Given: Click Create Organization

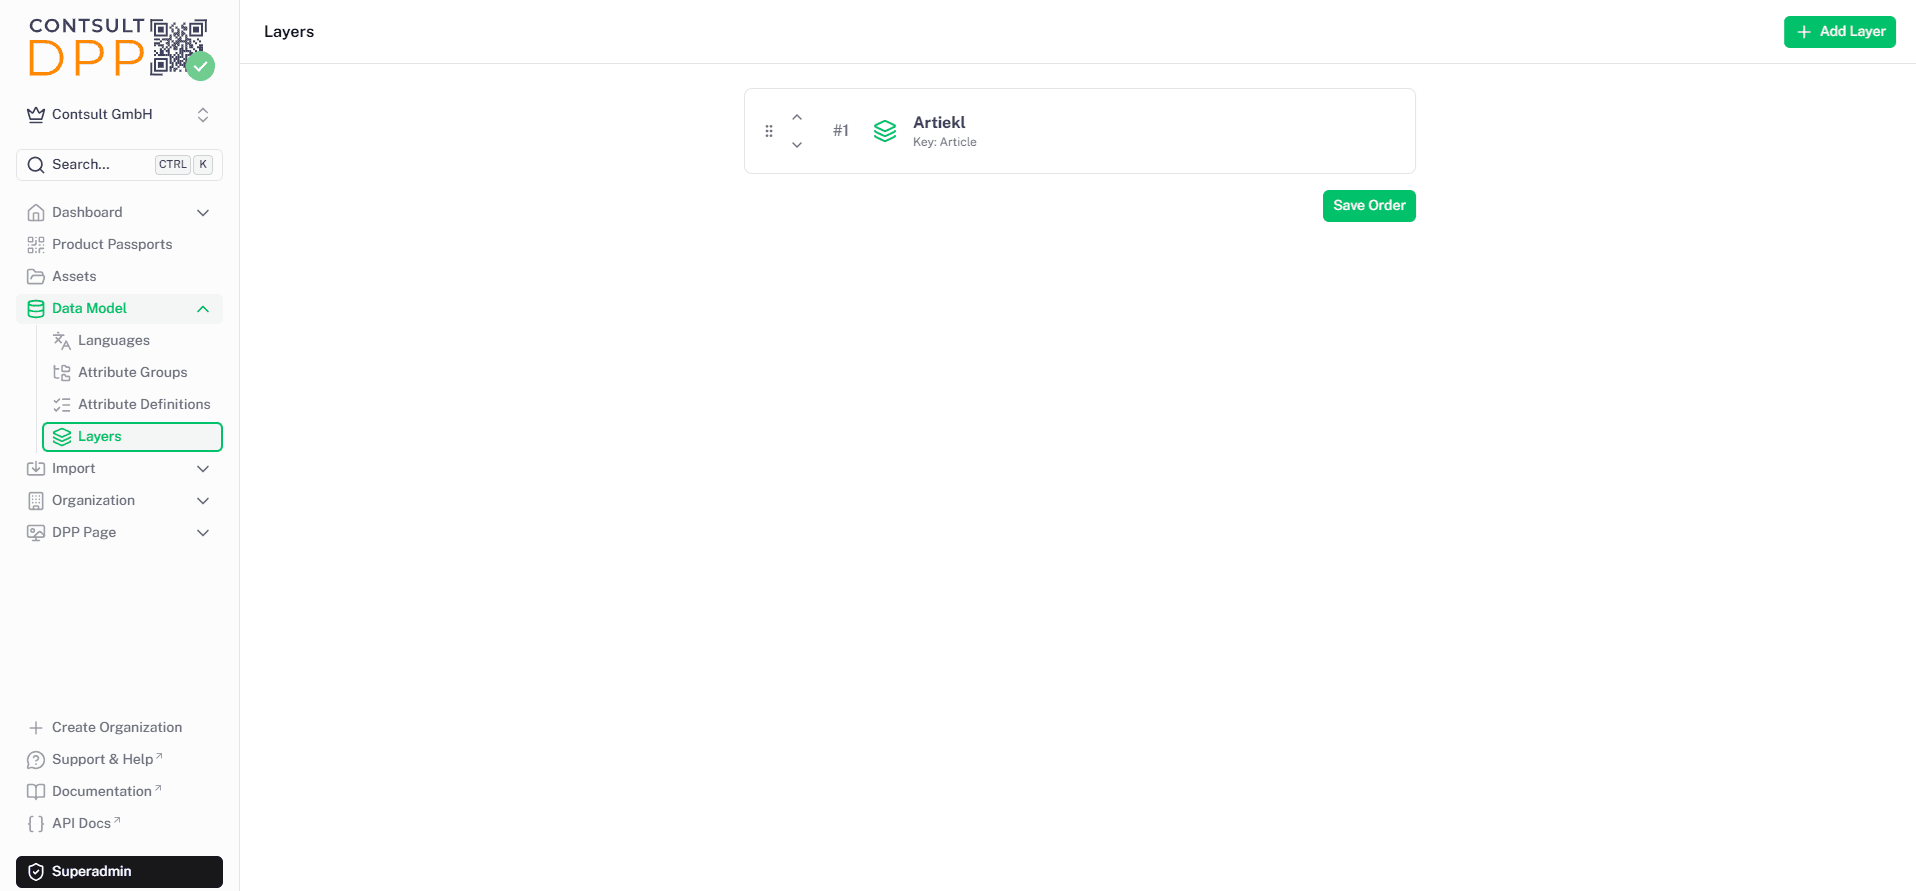Looking at the screenshot, I should tap(119, 728).
